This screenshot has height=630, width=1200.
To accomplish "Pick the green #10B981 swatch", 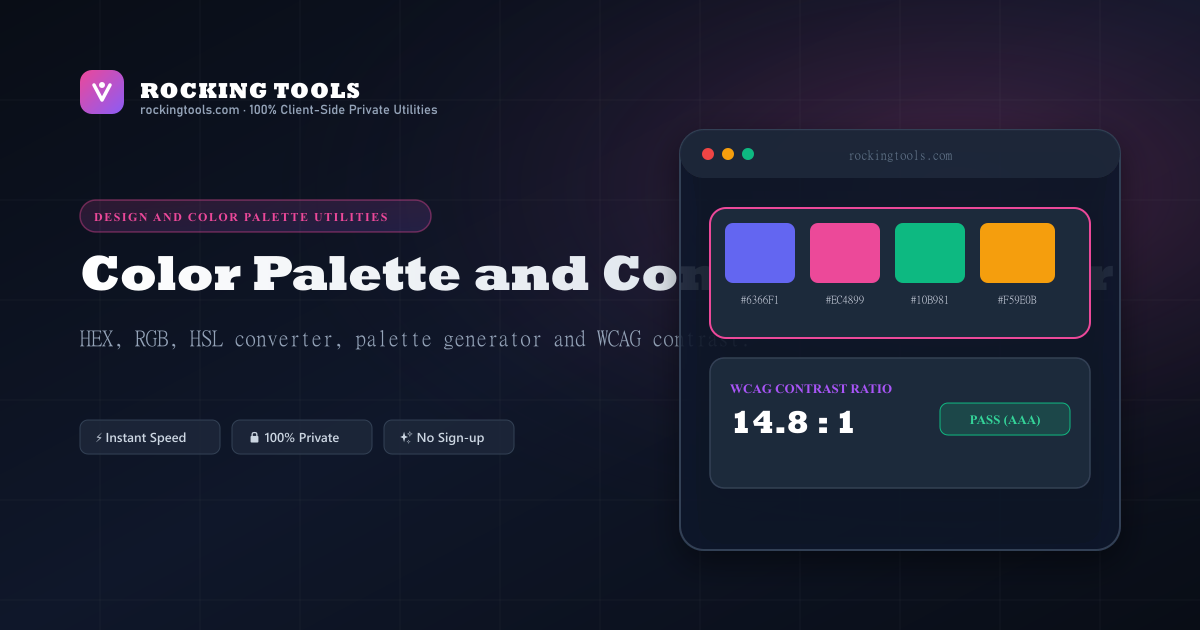I will coord(930,253).
